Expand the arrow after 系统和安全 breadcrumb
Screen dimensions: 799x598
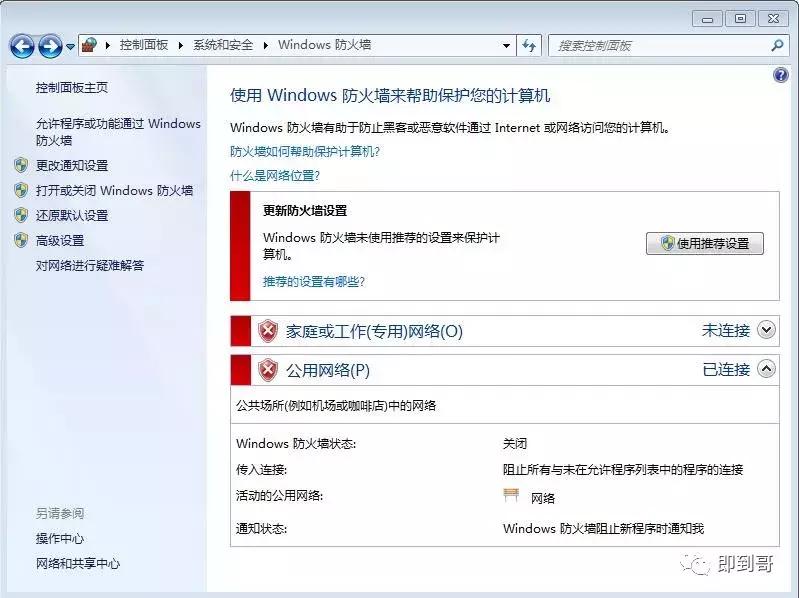(265, 45)
